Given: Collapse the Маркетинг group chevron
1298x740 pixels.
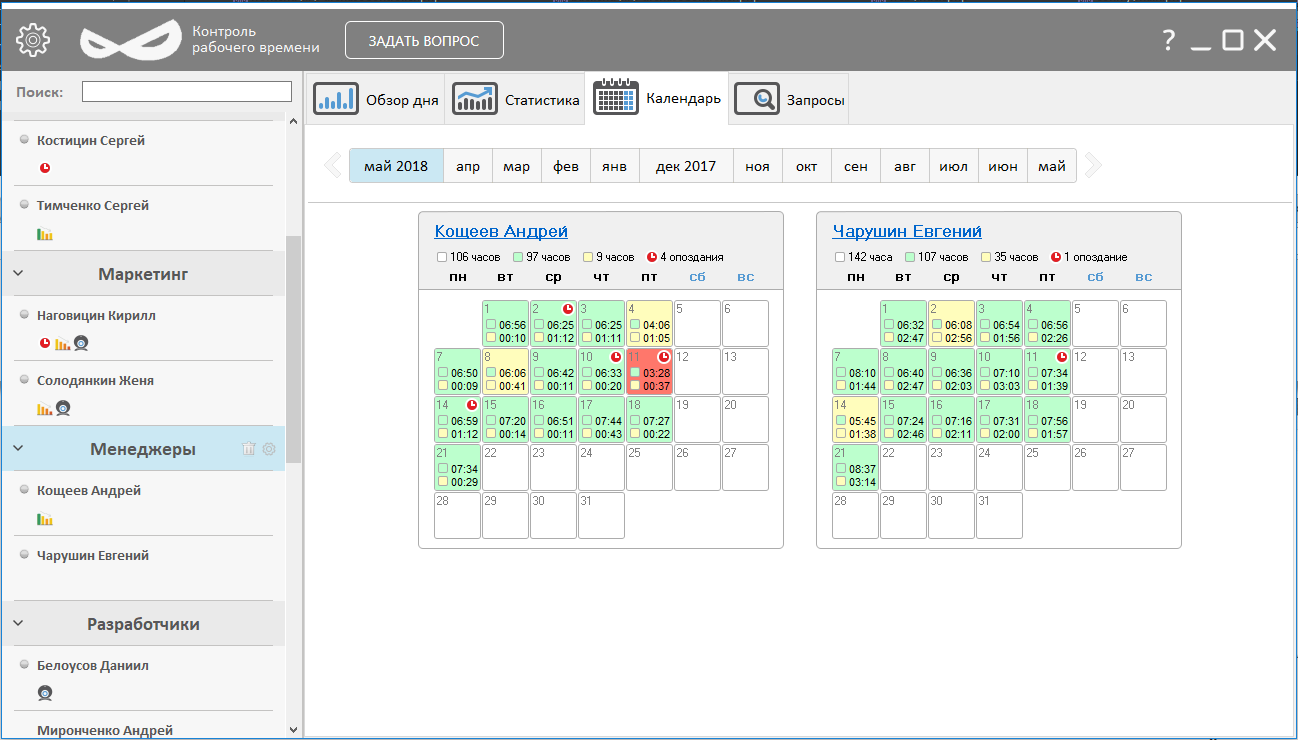Looking at the screenshot, I should click(18, 273).
